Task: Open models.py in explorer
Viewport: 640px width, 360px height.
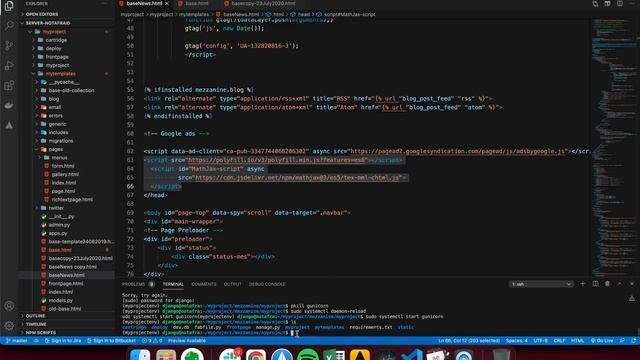Action: click(x=60, y=300)
